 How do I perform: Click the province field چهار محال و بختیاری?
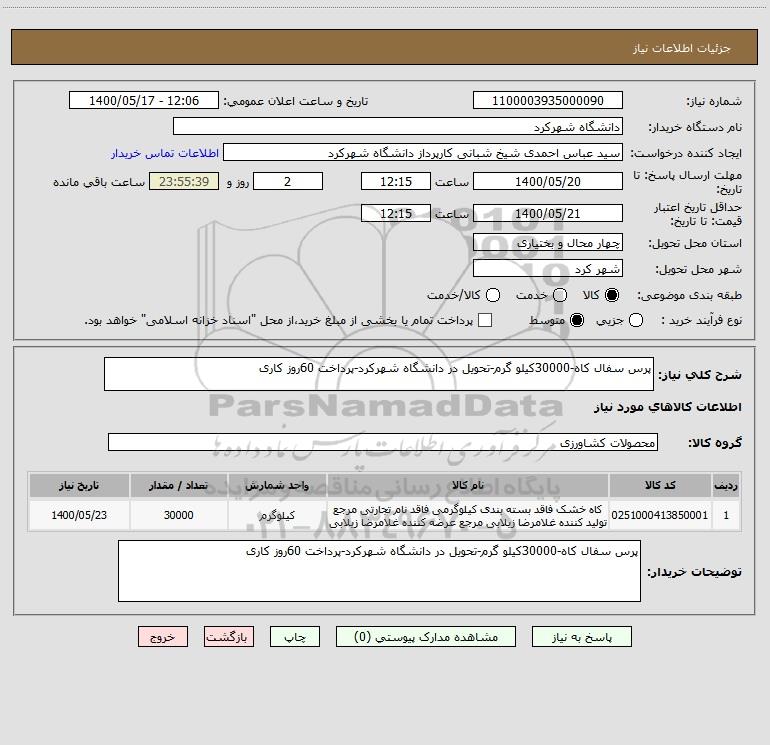548,242
